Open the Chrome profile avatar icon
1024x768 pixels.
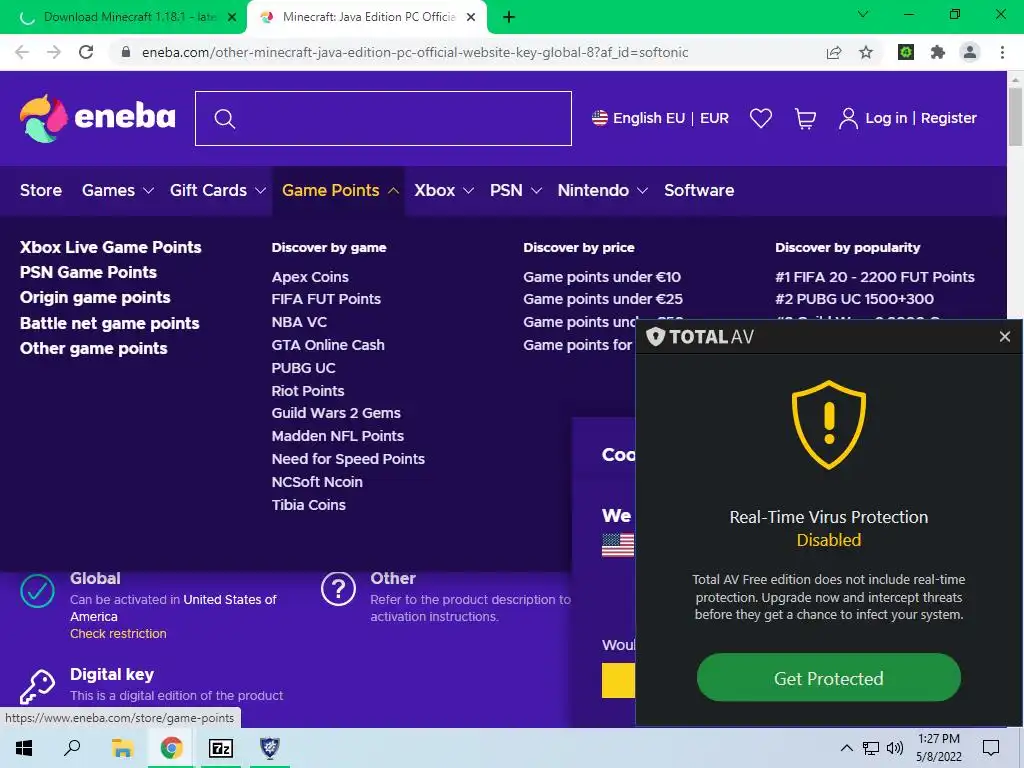point(970,52)
